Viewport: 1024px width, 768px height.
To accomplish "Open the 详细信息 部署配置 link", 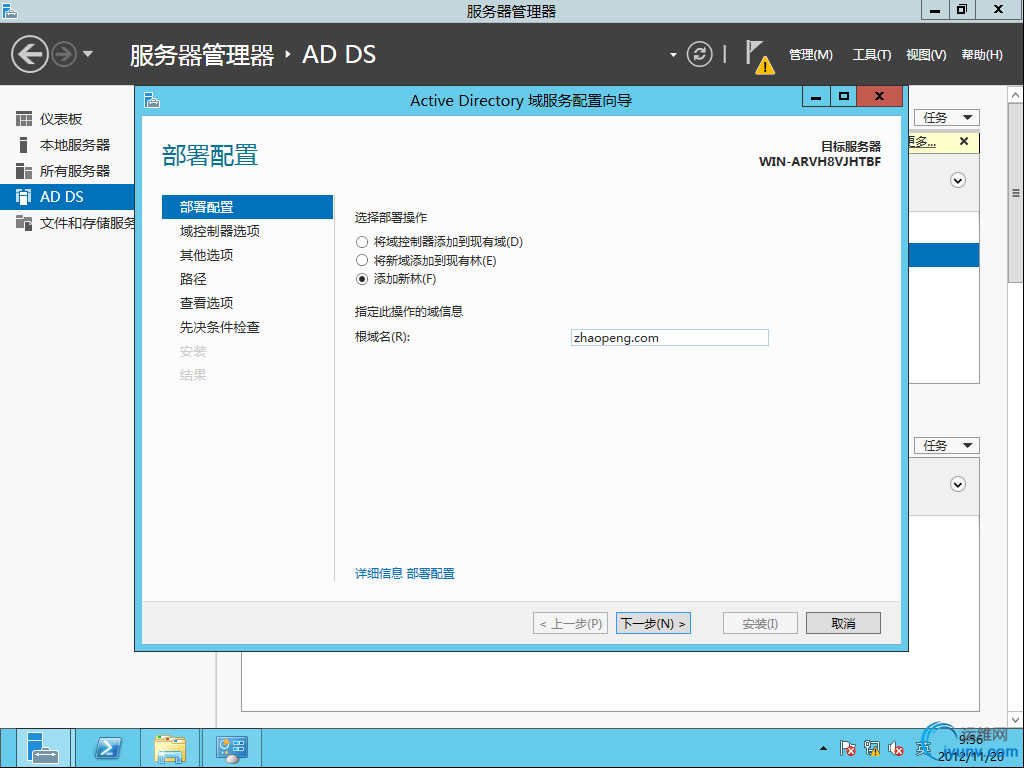I will [404, 573].
